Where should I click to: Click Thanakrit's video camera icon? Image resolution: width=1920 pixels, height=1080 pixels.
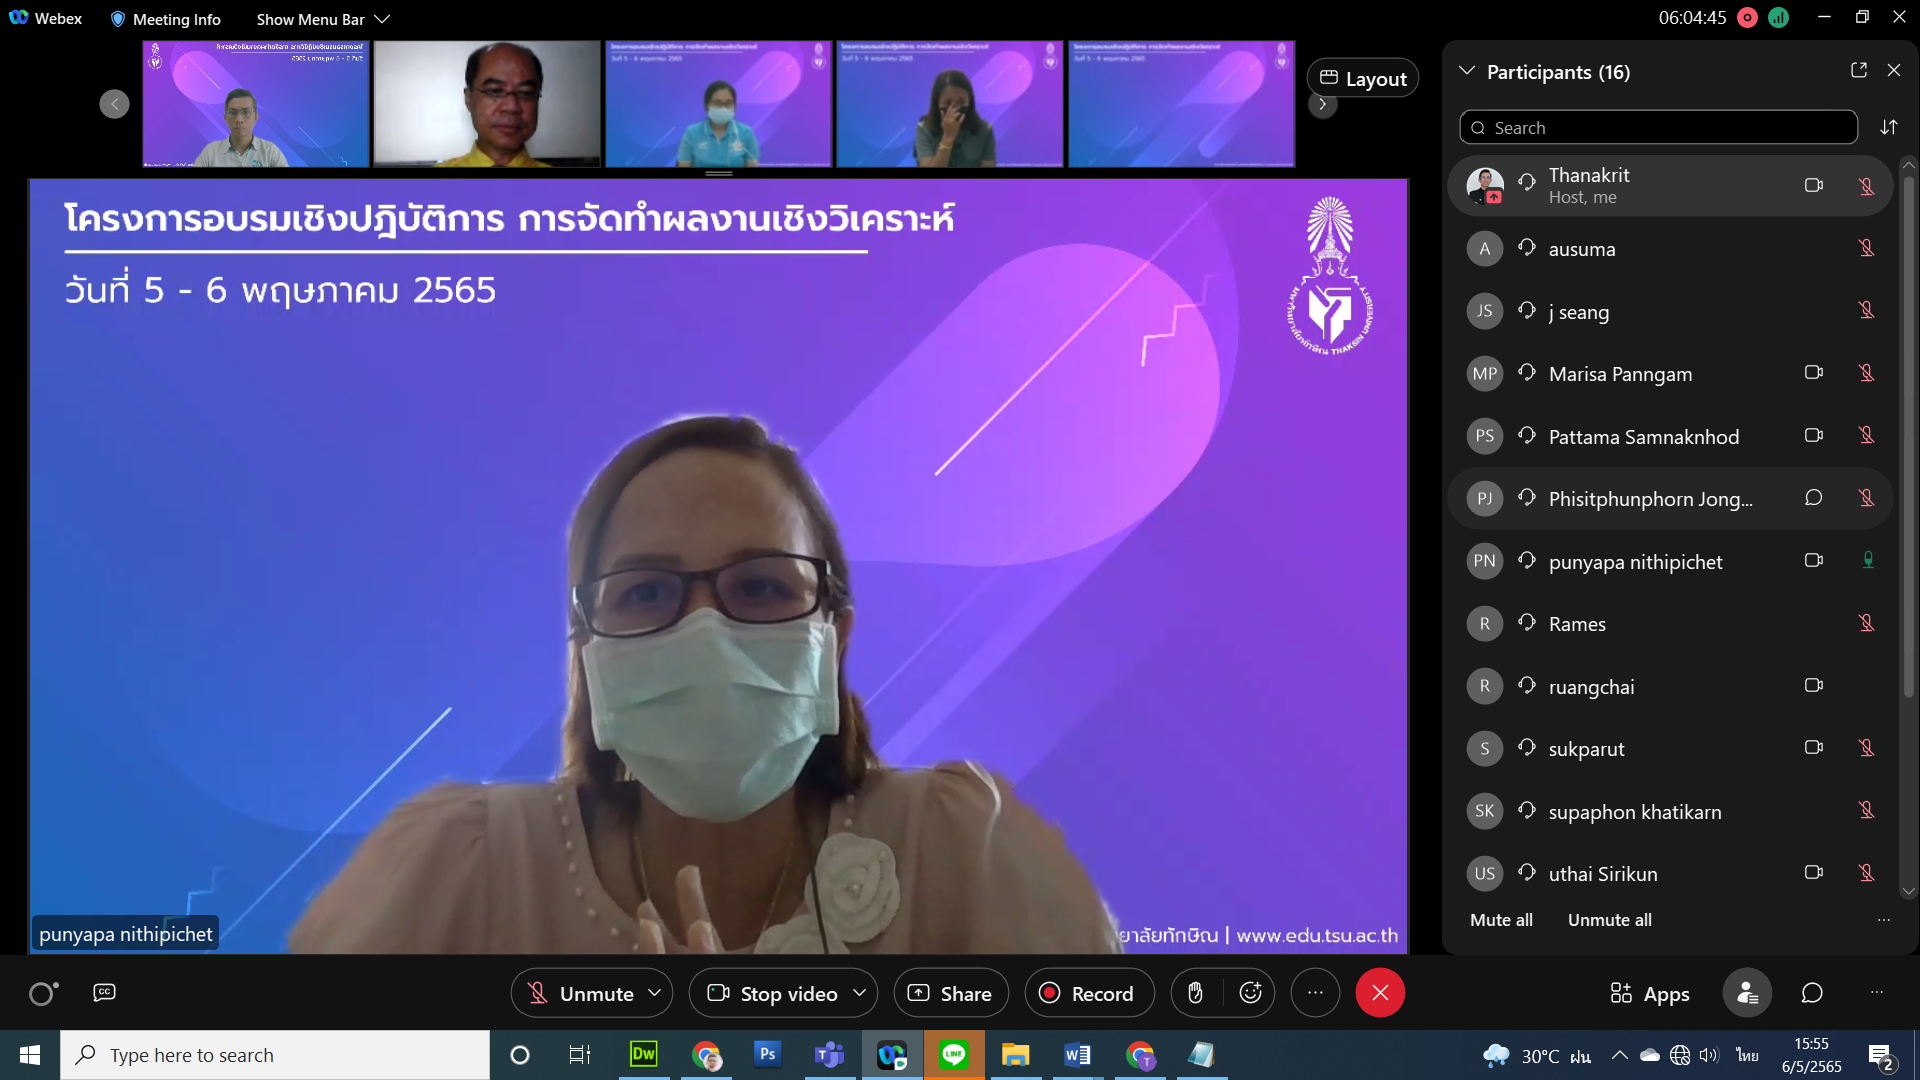click(x=1813, y=185)
